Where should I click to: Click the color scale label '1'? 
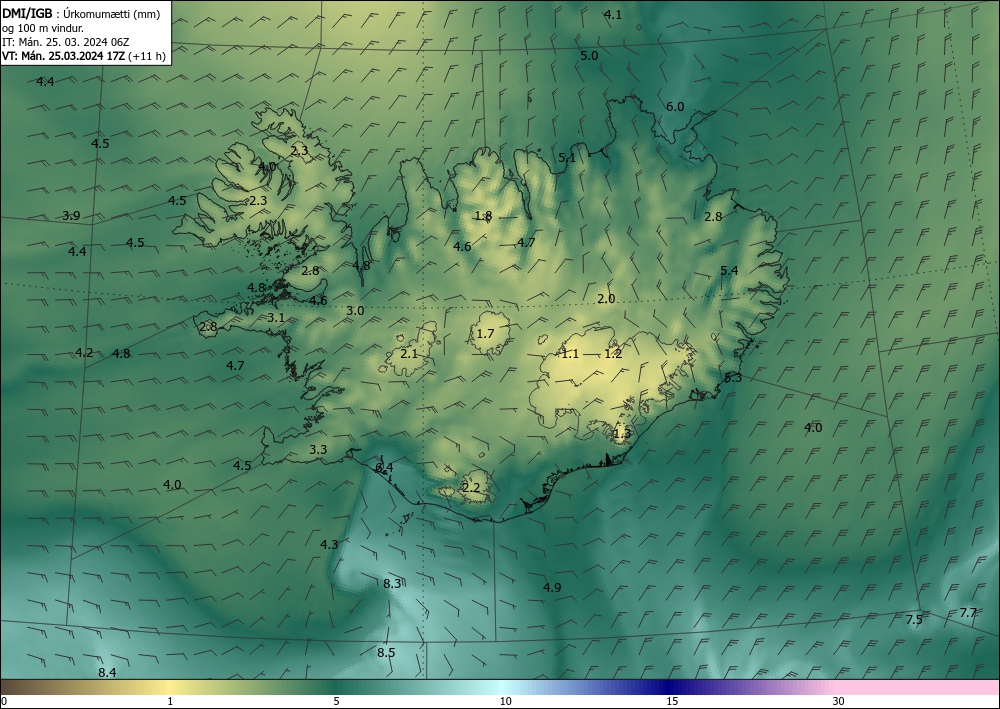[170, 701]
